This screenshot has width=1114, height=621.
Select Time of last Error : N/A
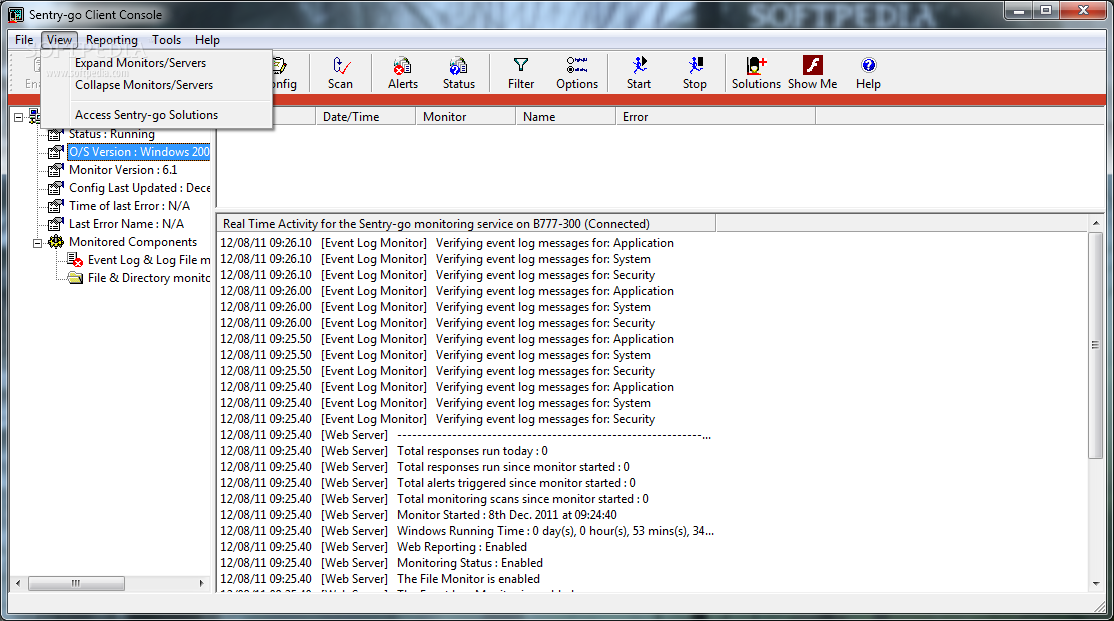129,206
